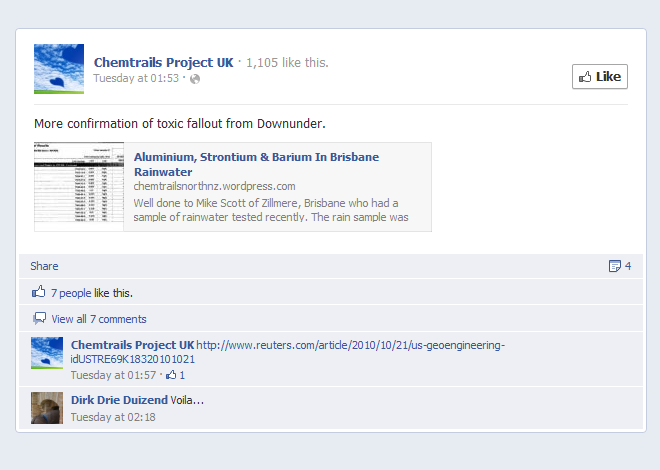Click Dirk Drie Duizend commenter name
The width and height of the screenshot is (660, 470).
pos(119,400)
